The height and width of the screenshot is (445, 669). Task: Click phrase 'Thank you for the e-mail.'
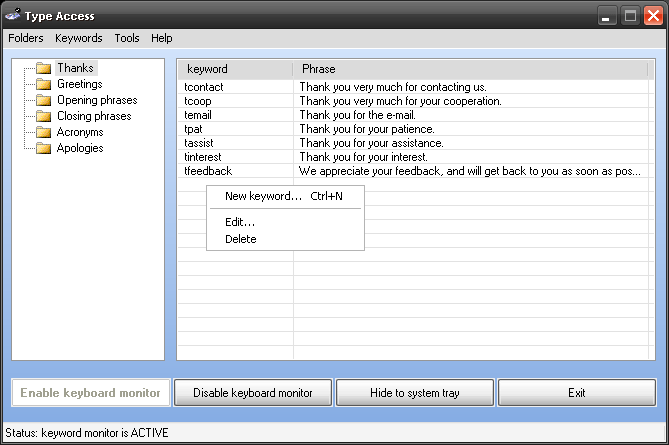(358, 115)
